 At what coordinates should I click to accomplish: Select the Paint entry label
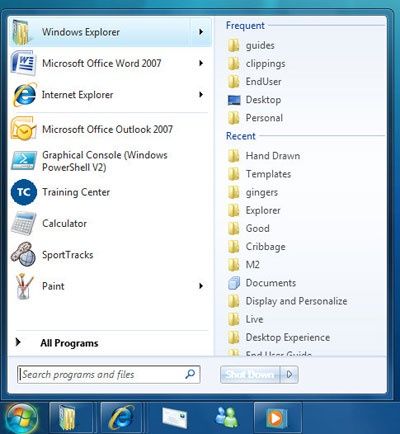pos(53,286)
